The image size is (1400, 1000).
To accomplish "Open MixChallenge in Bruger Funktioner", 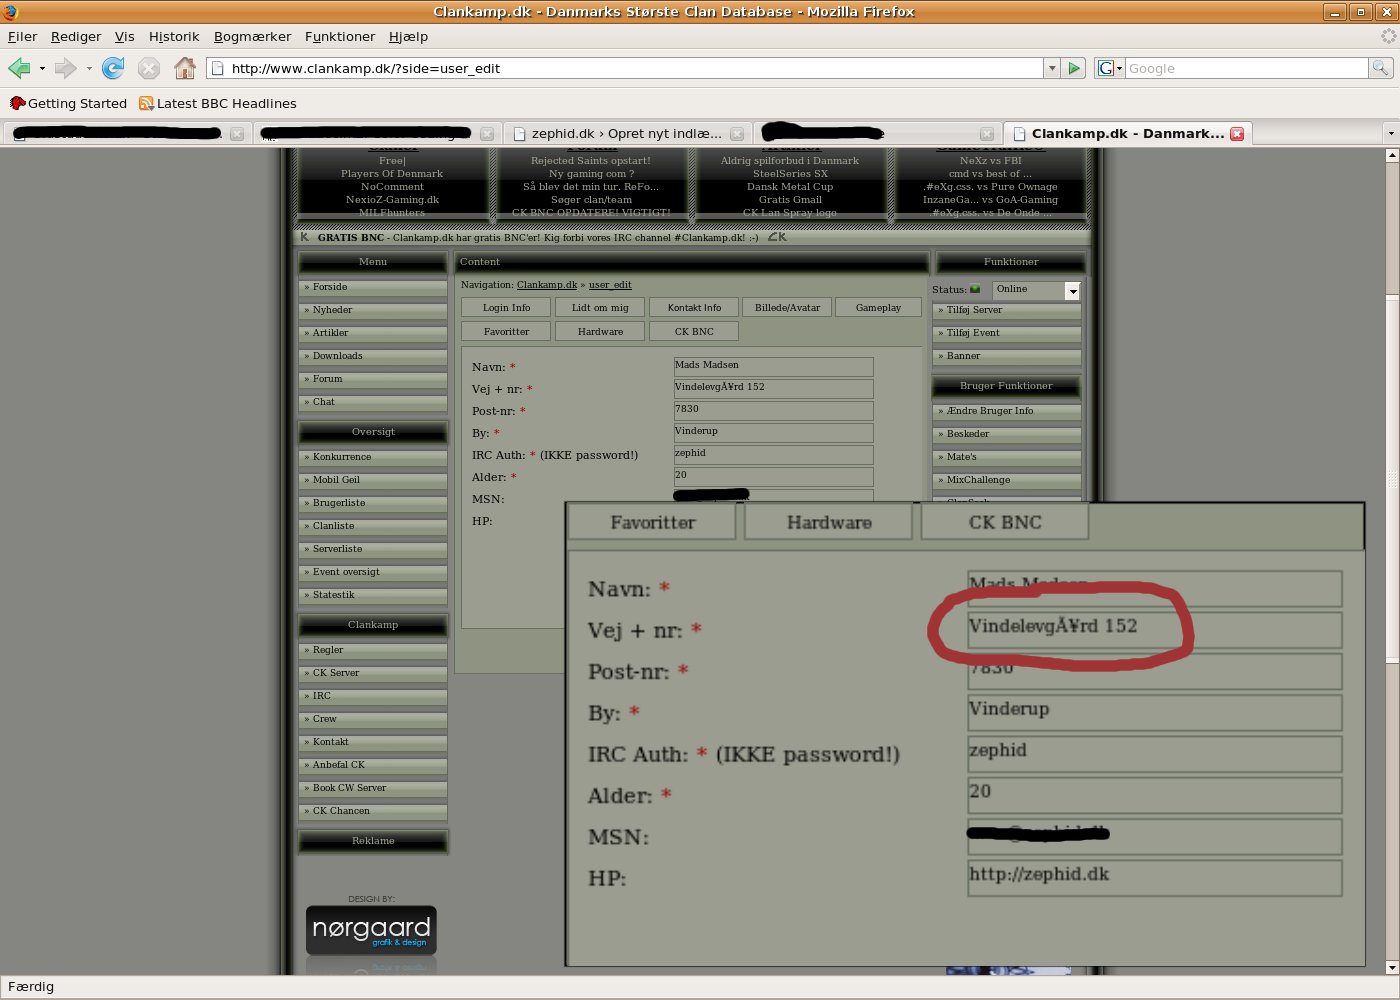I will click(x=1007, y=481).
